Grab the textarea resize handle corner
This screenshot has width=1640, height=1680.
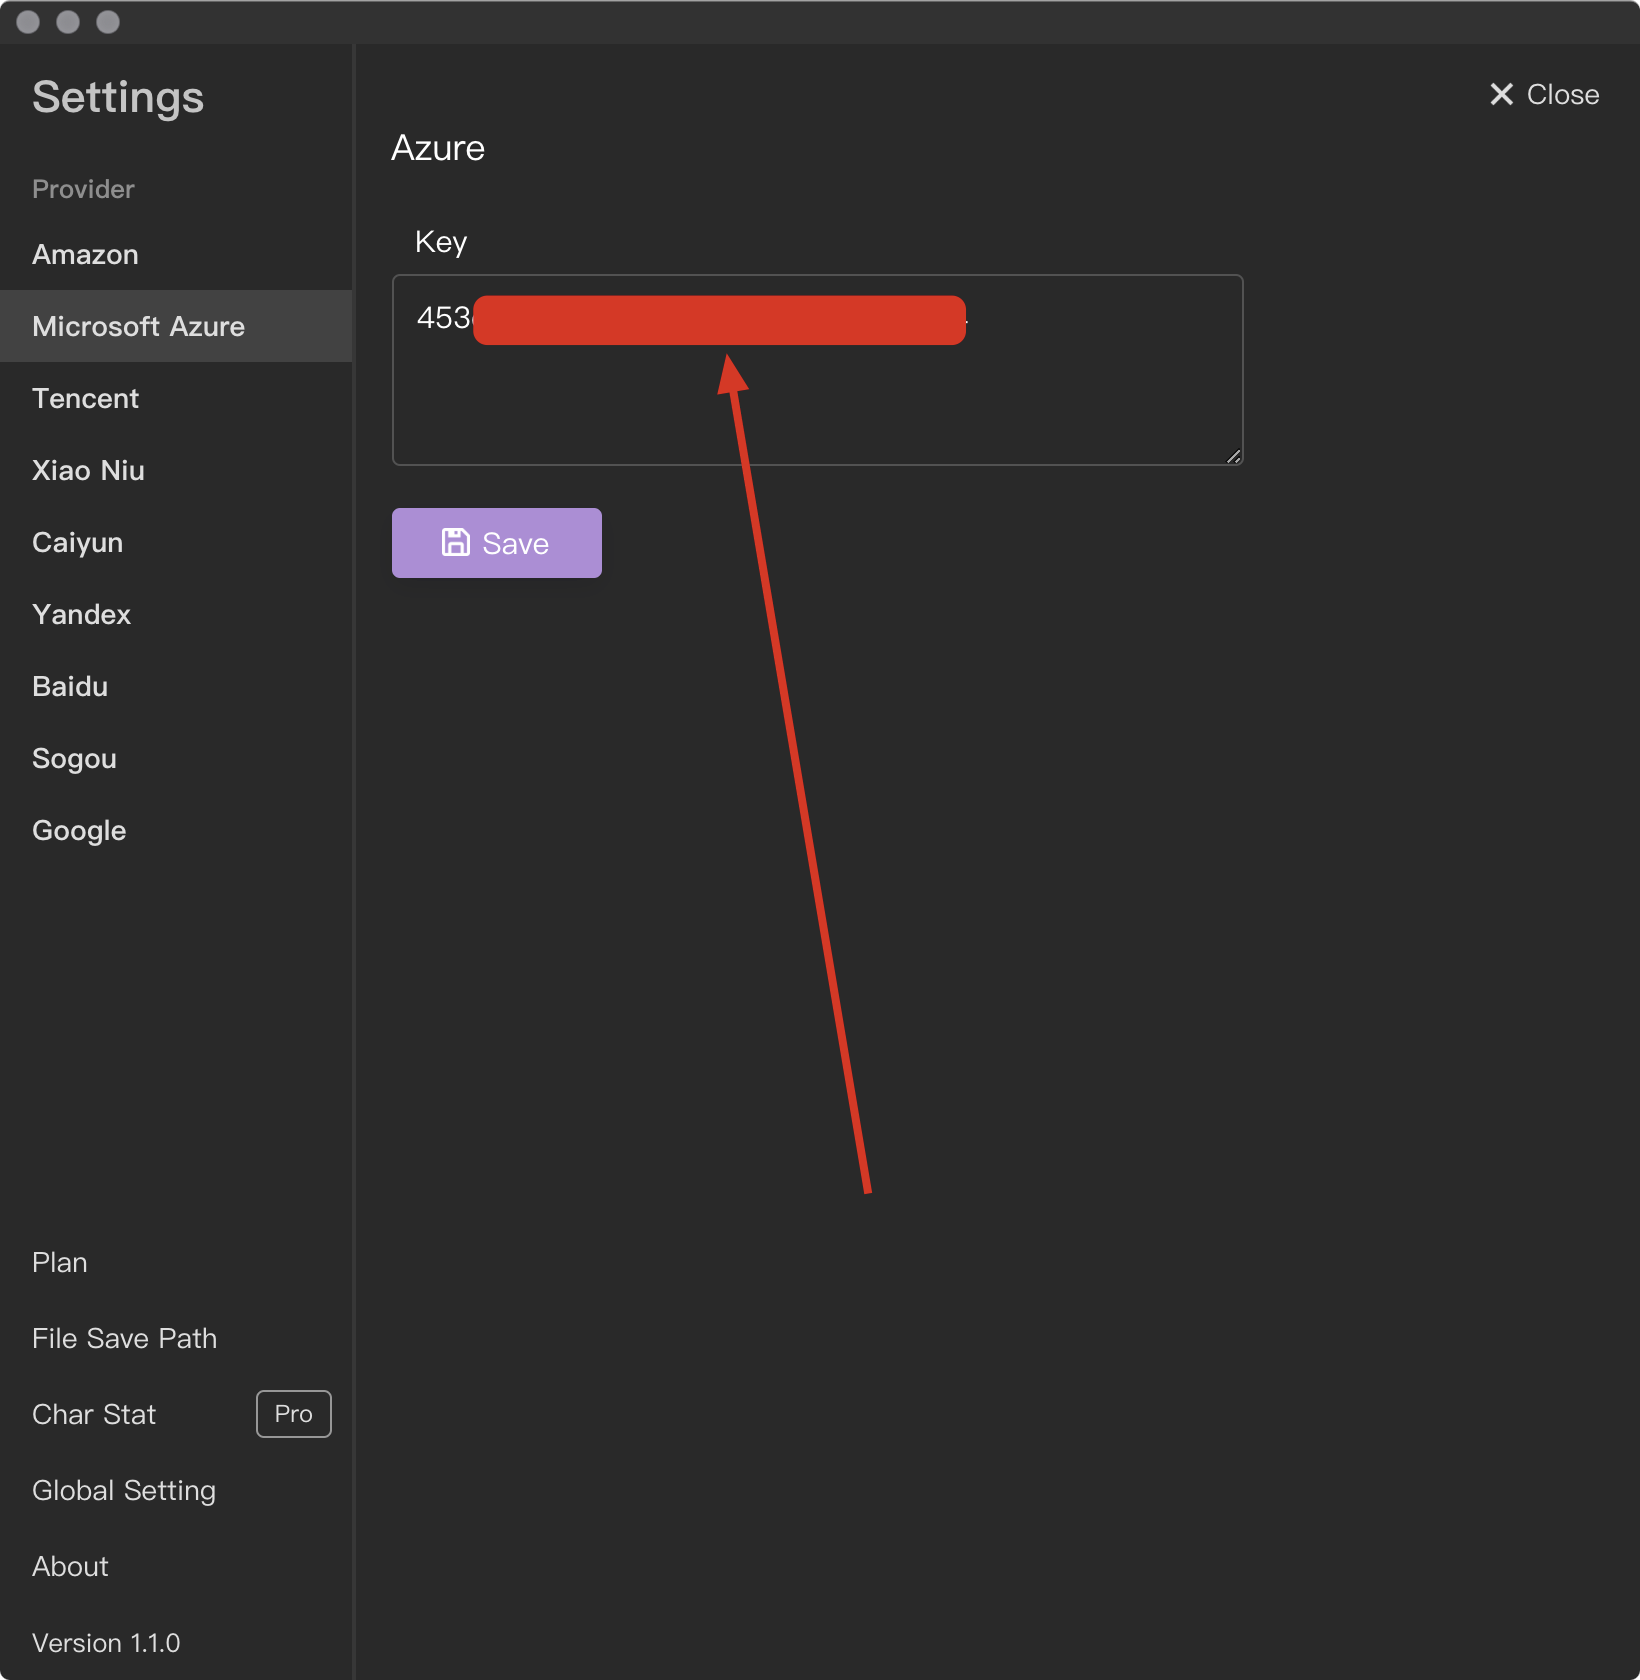1233,456
